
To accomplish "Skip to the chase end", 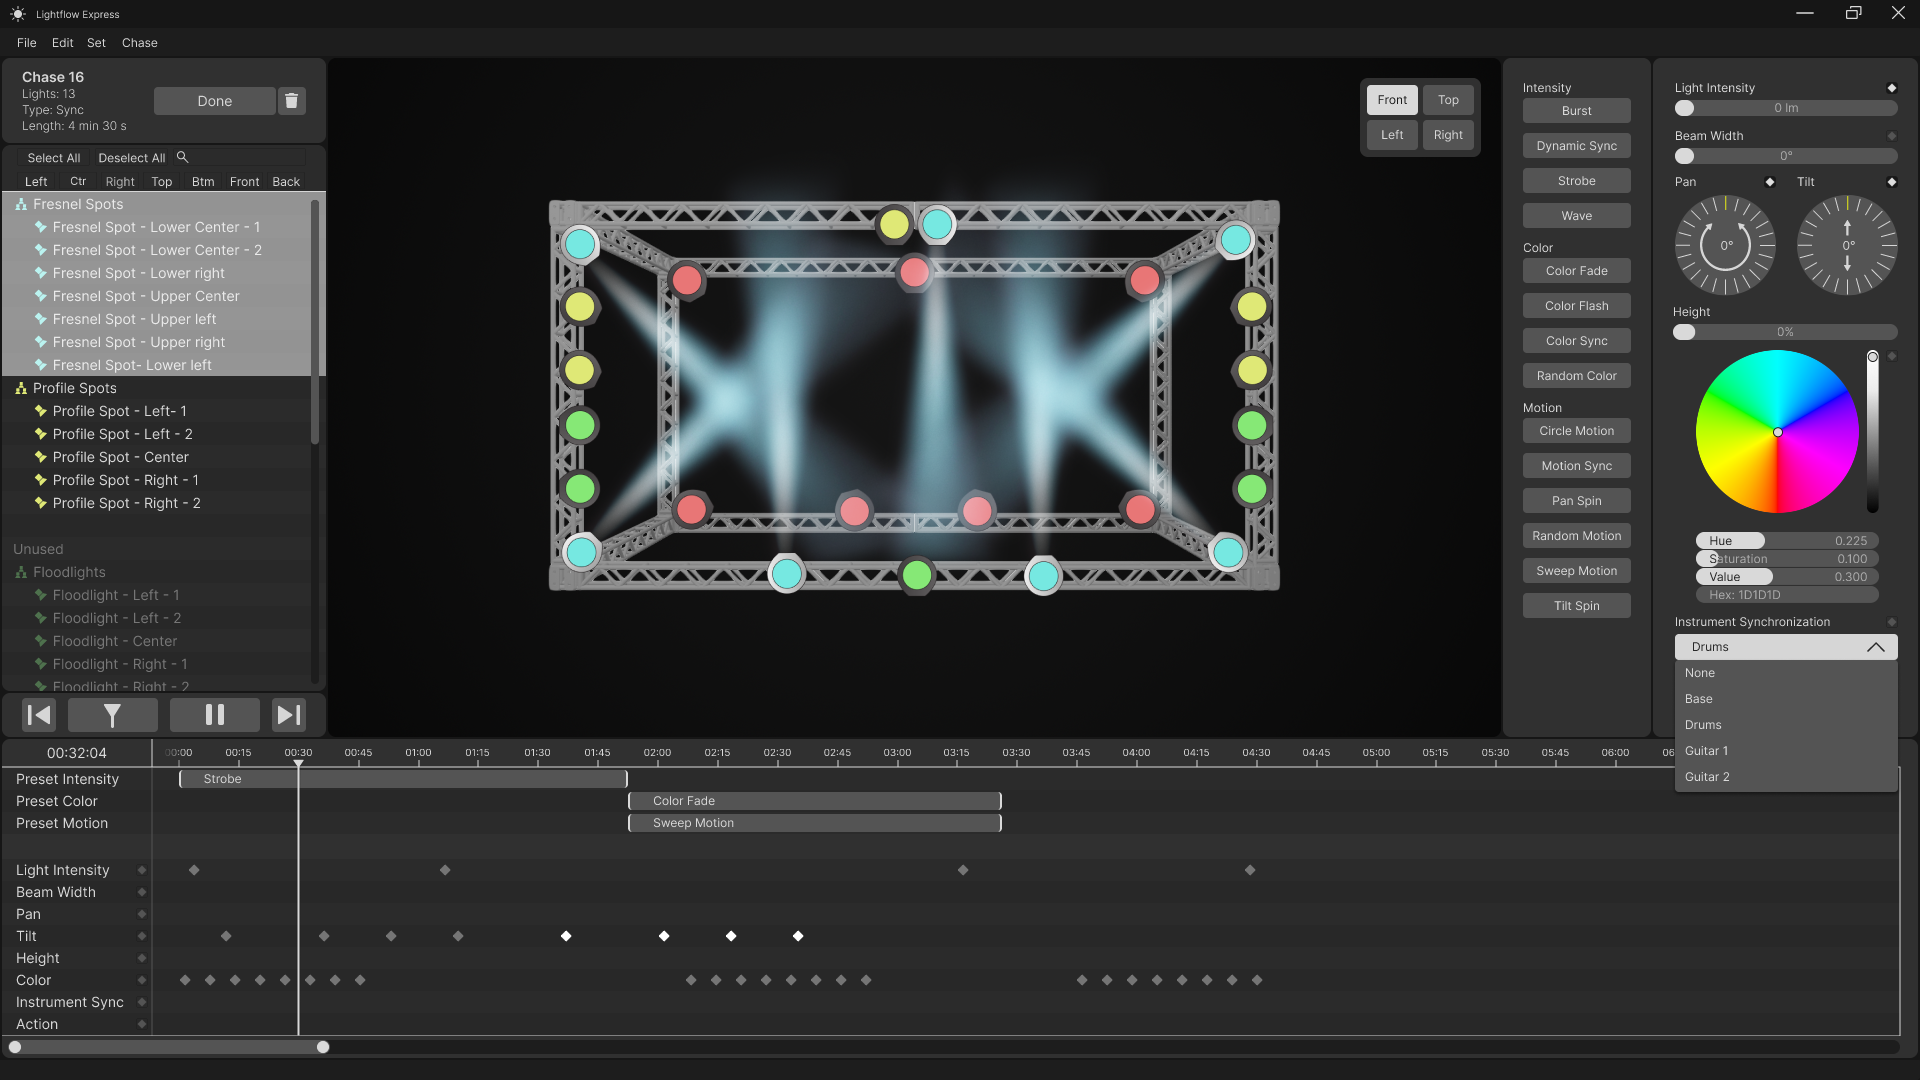I will (289, 715).
